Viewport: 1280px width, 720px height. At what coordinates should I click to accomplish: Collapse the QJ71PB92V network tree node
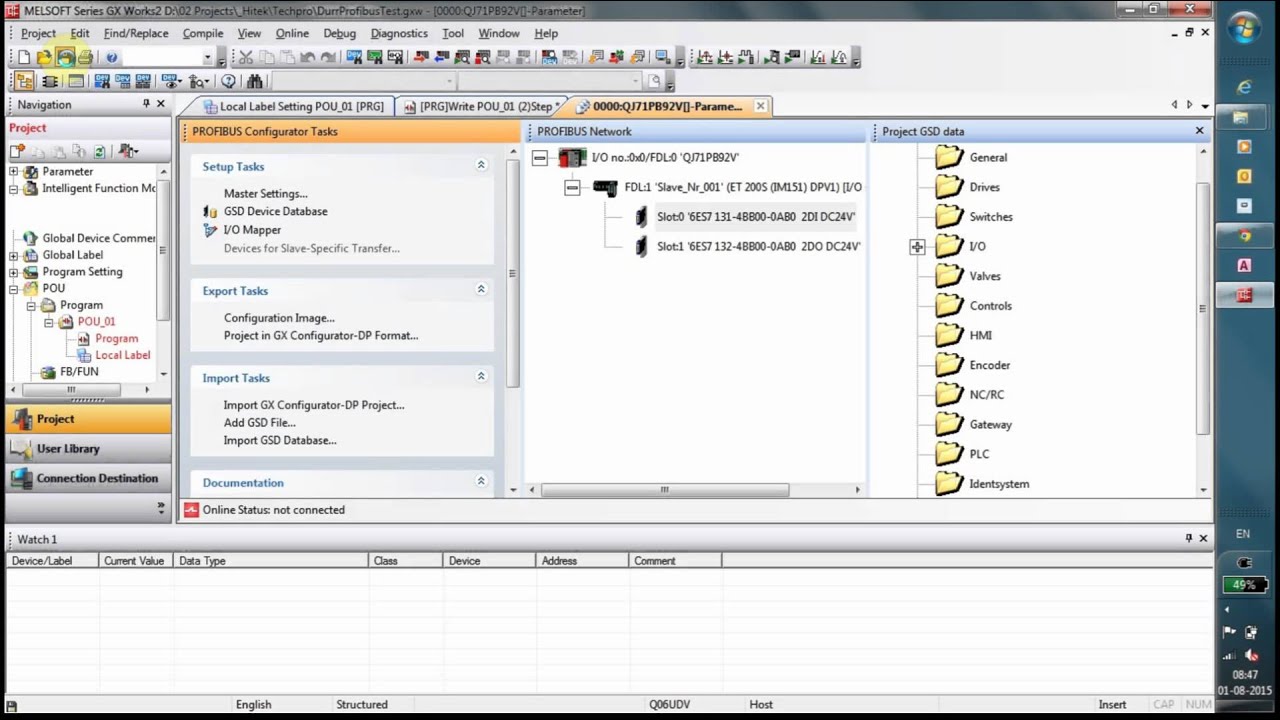540,158
